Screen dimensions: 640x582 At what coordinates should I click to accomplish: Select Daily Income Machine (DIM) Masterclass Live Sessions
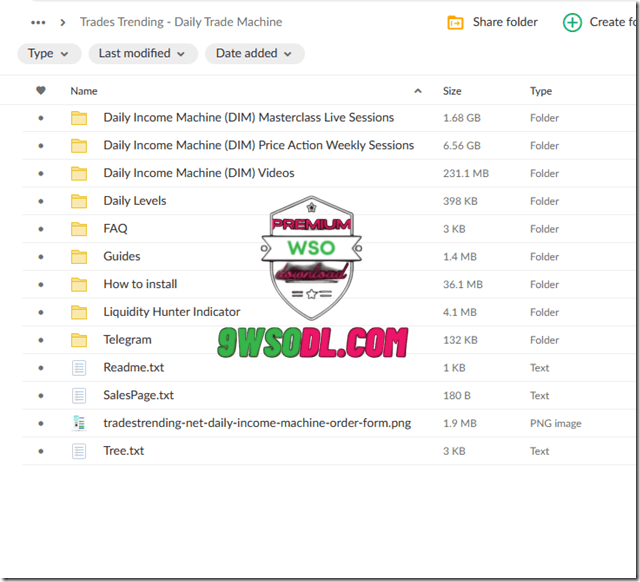click(x=249, y=118)
